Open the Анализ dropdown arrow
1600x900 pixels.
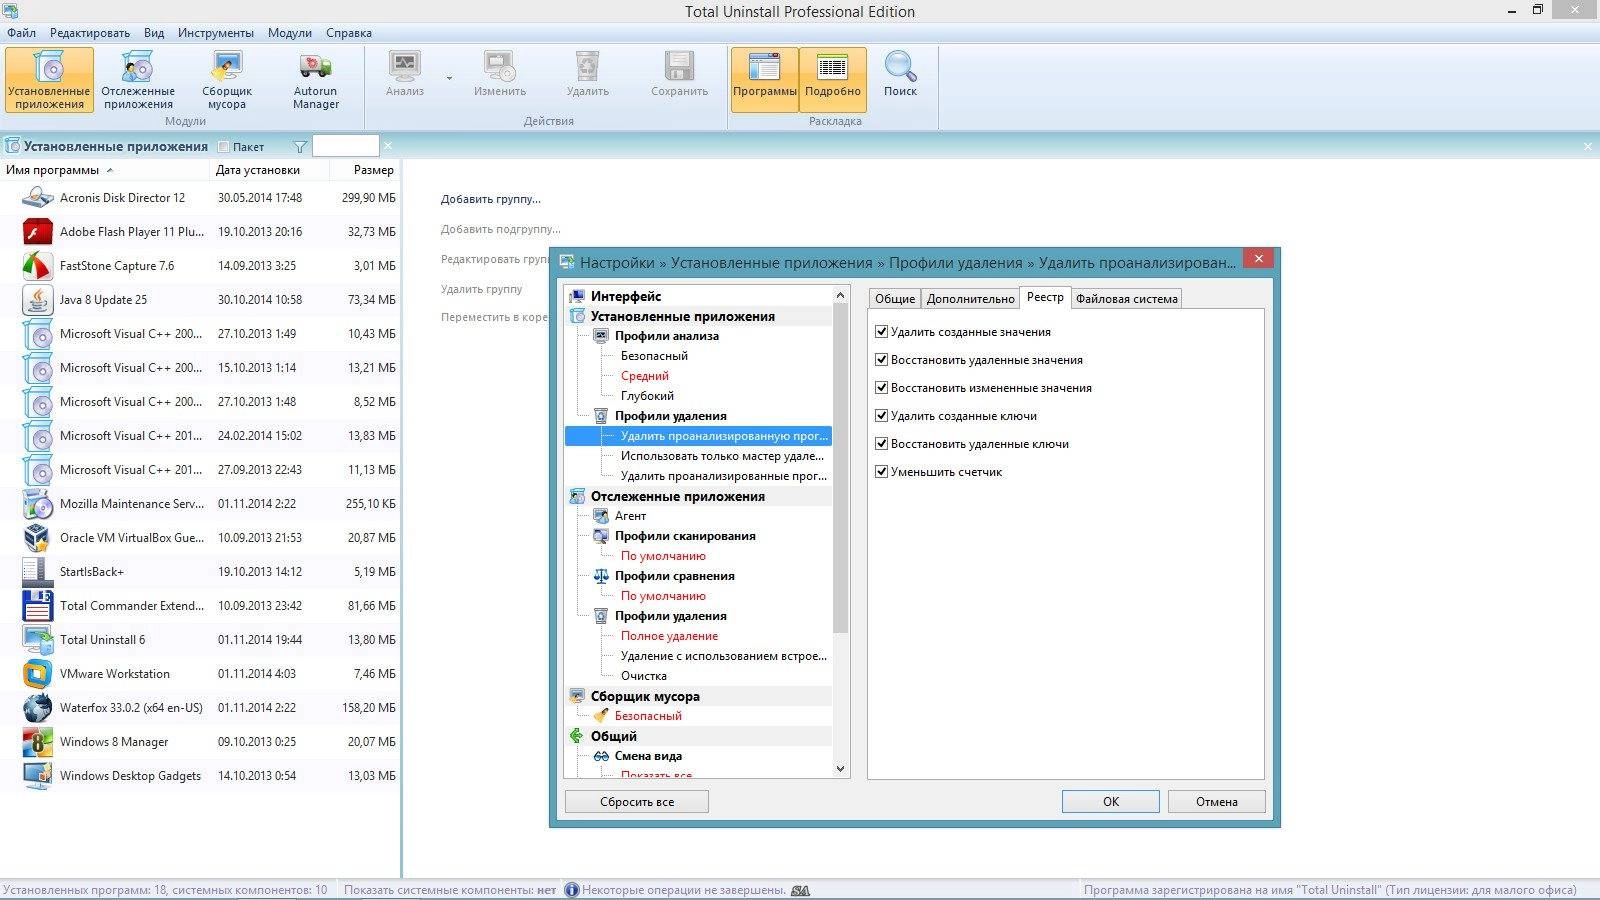pyautogui.click(x=449, y=78)
